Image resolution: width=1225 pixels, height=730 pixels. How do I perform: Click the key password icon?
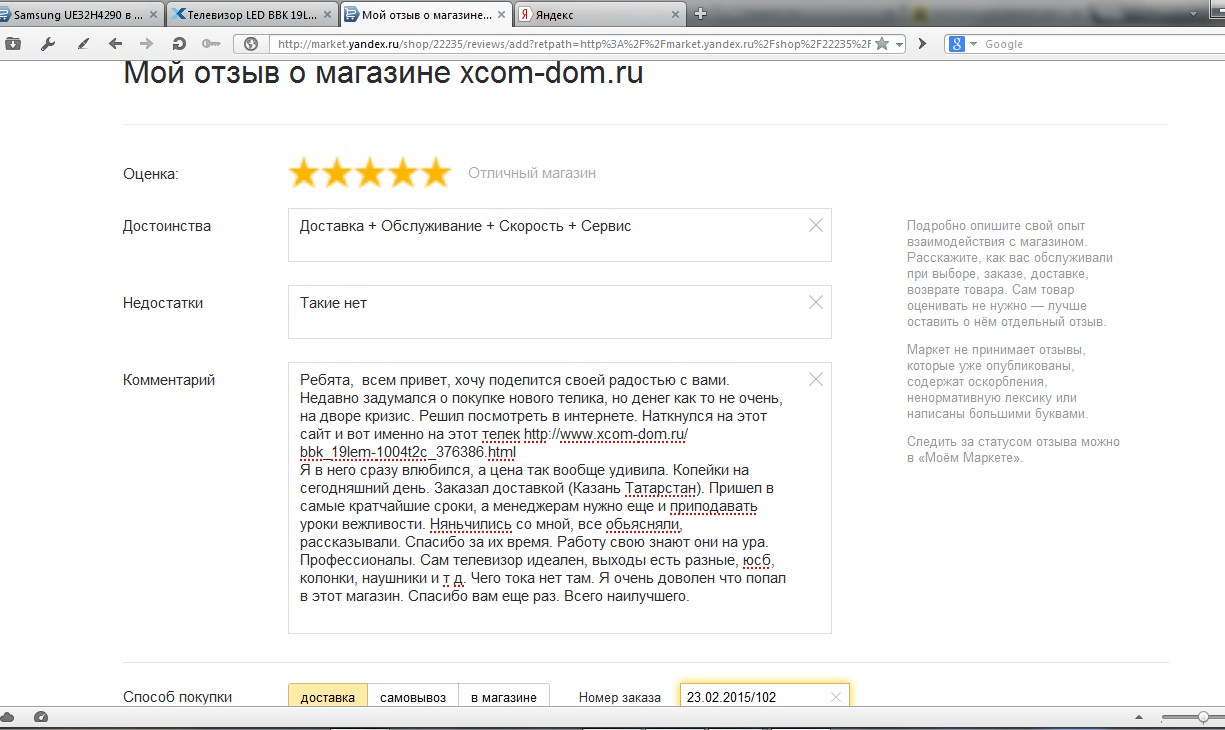click(211, 44)
